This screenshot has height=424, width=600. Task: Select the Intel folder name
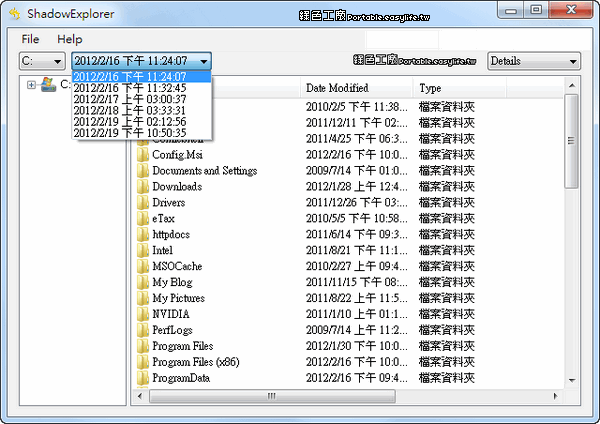tap(163, 250)
